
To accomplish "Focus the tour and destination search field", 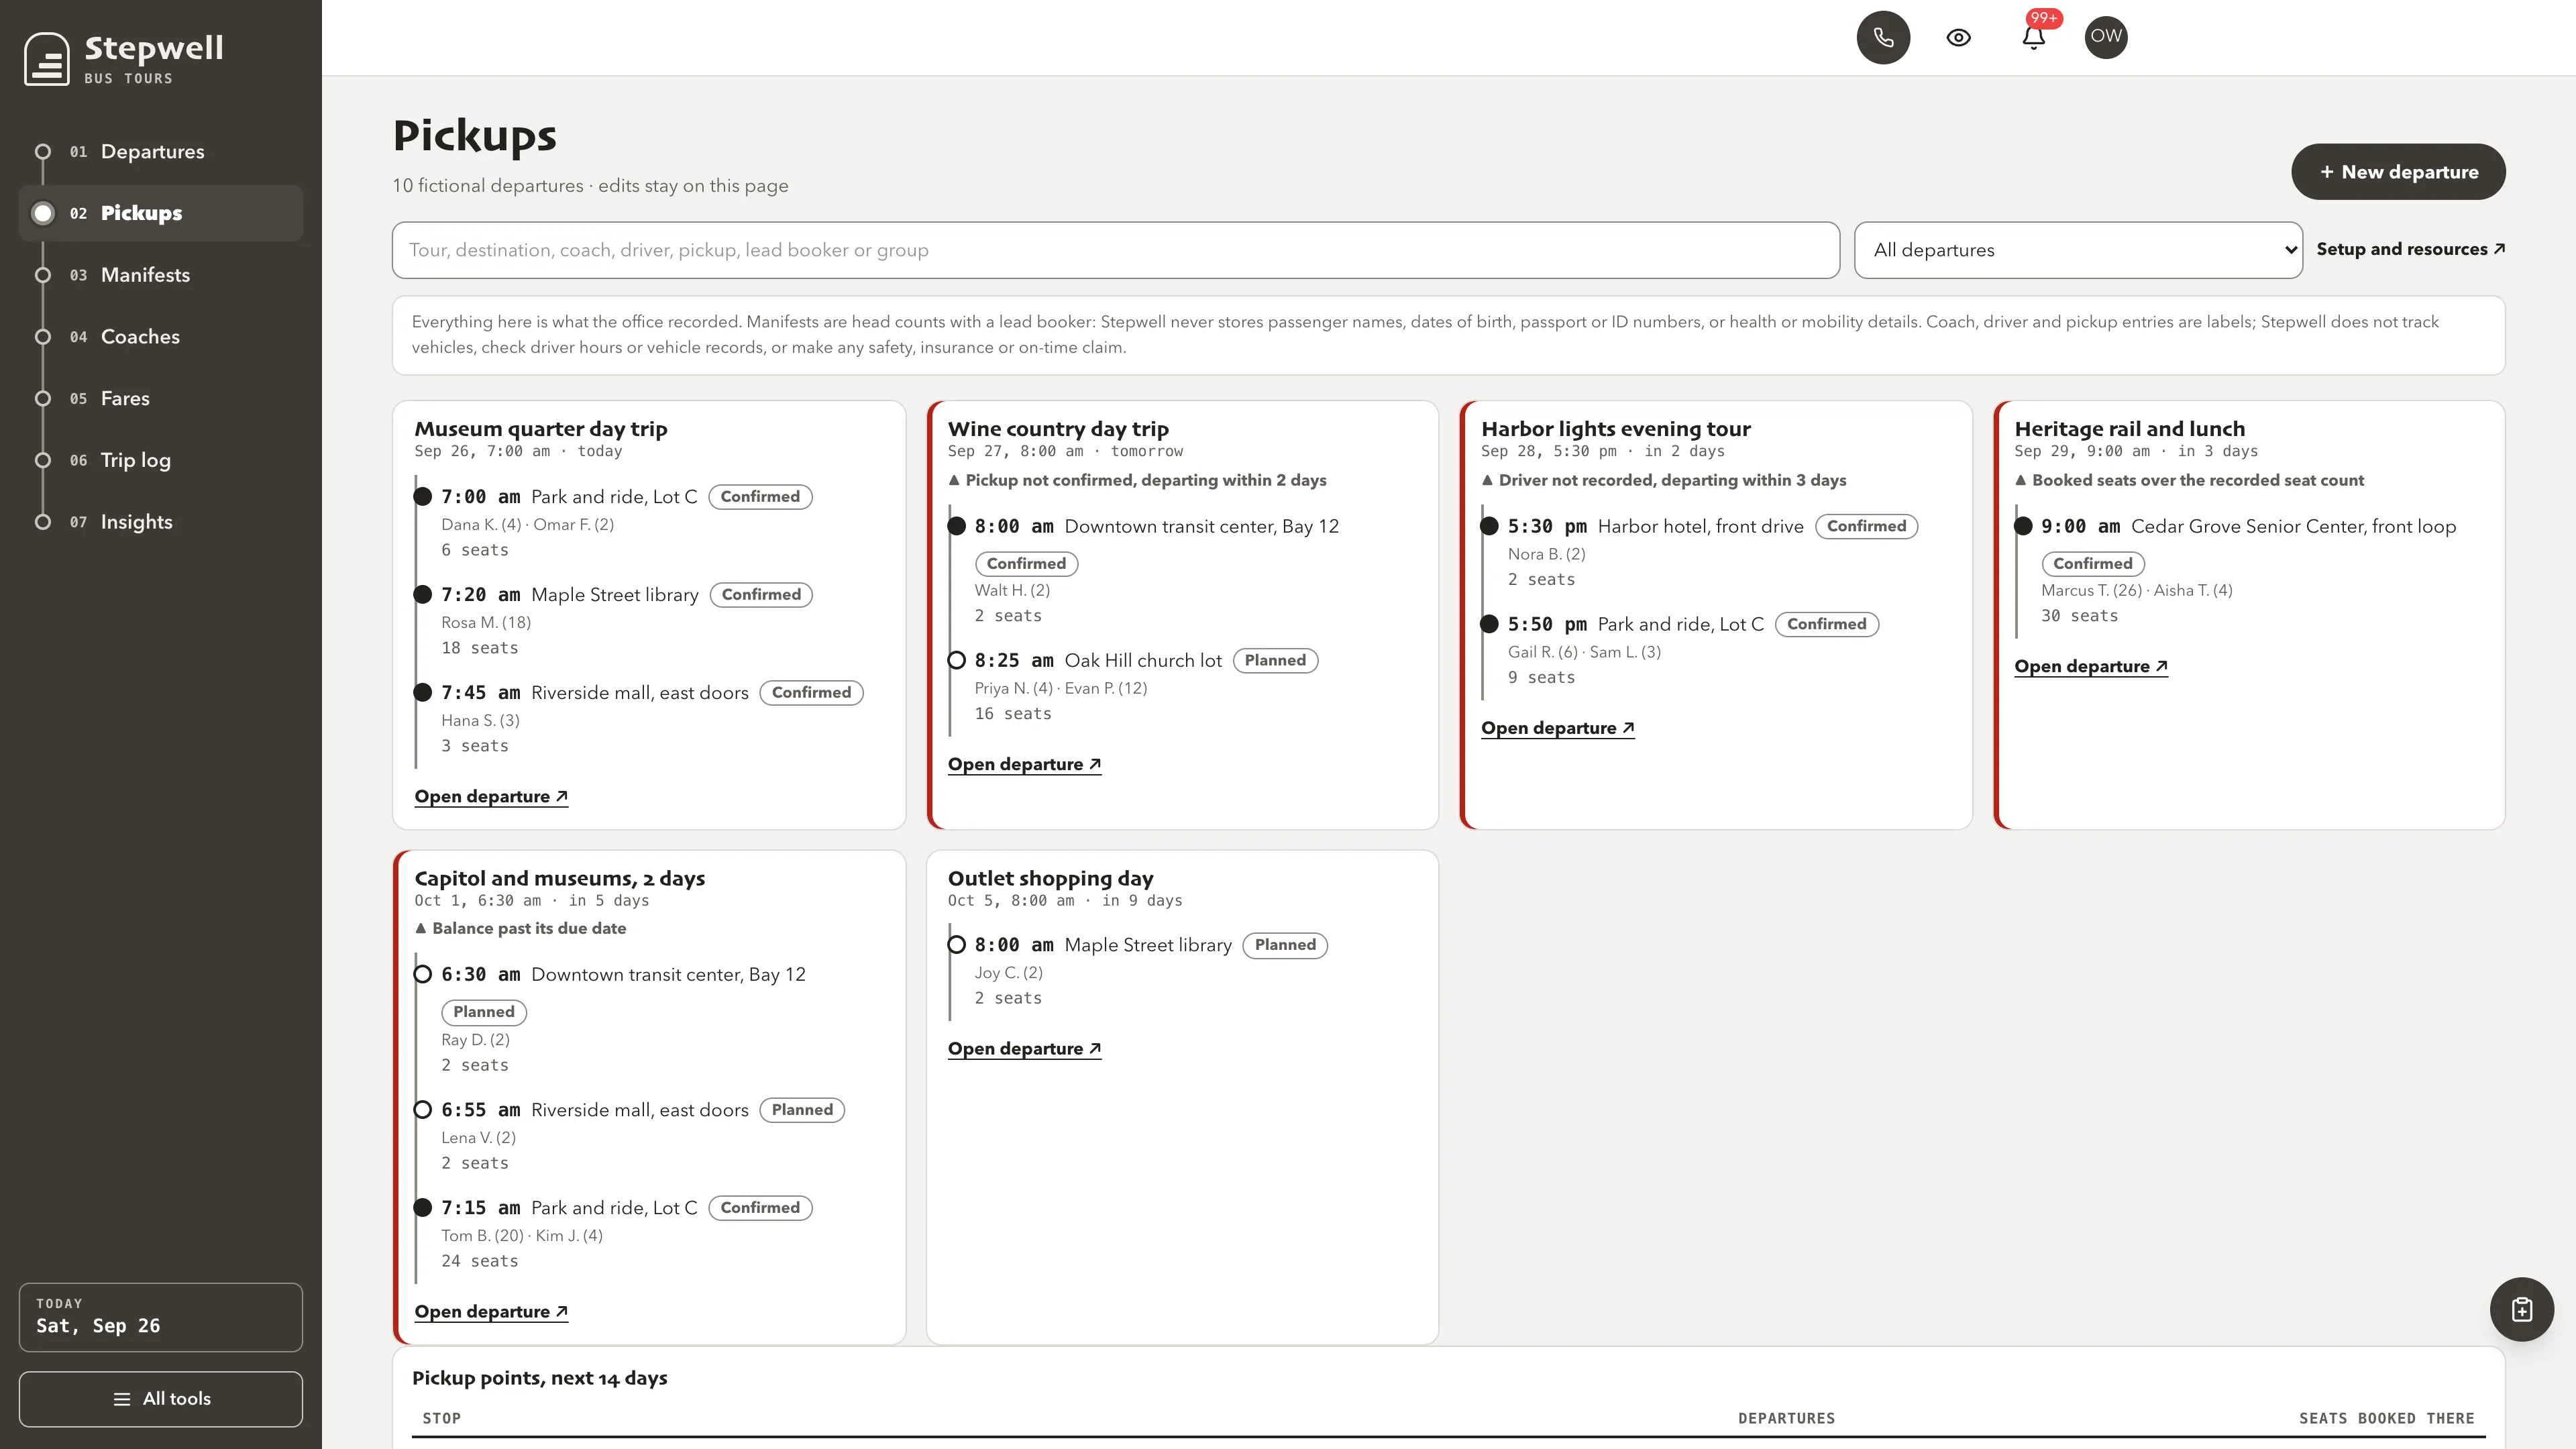I will 1116,250.
